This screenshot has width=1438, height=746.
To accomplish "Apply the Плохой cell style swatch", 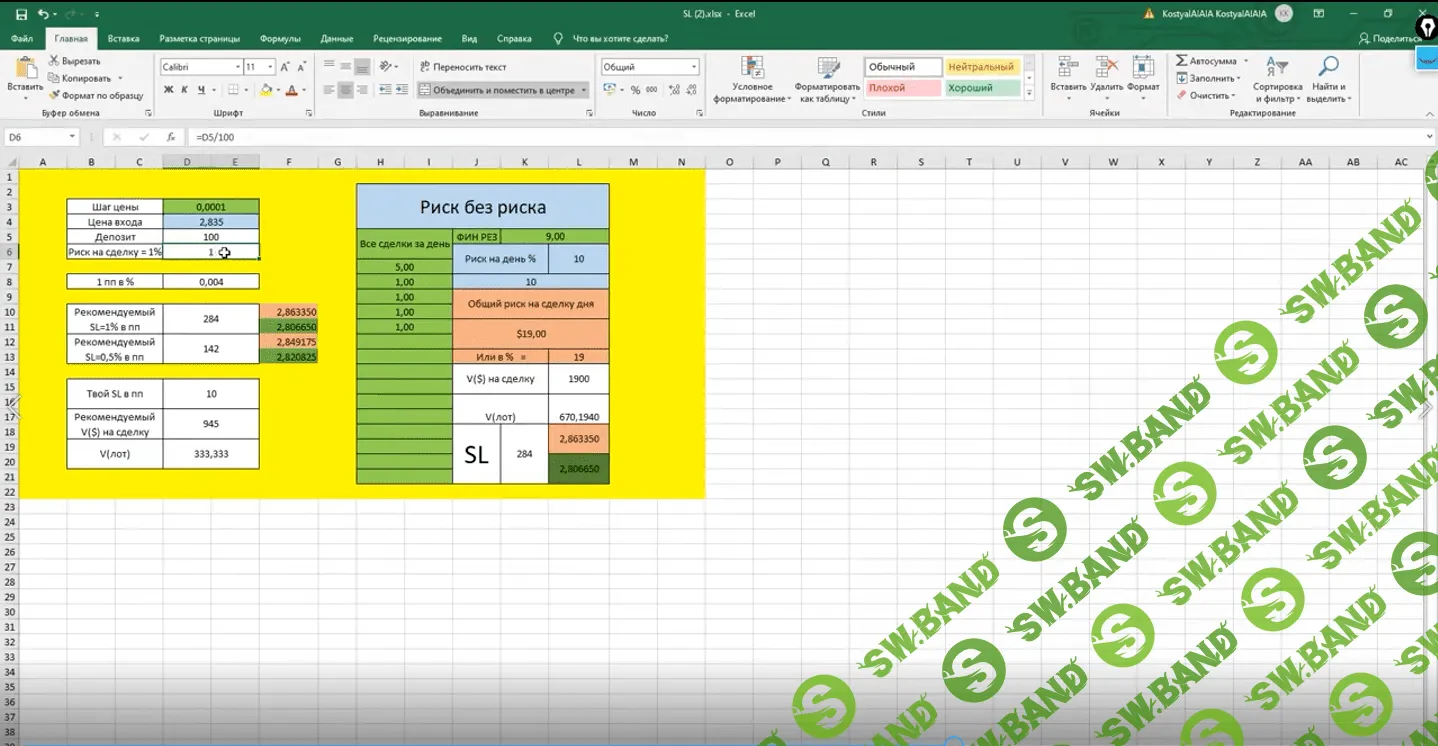I will (x=902, y=88).
